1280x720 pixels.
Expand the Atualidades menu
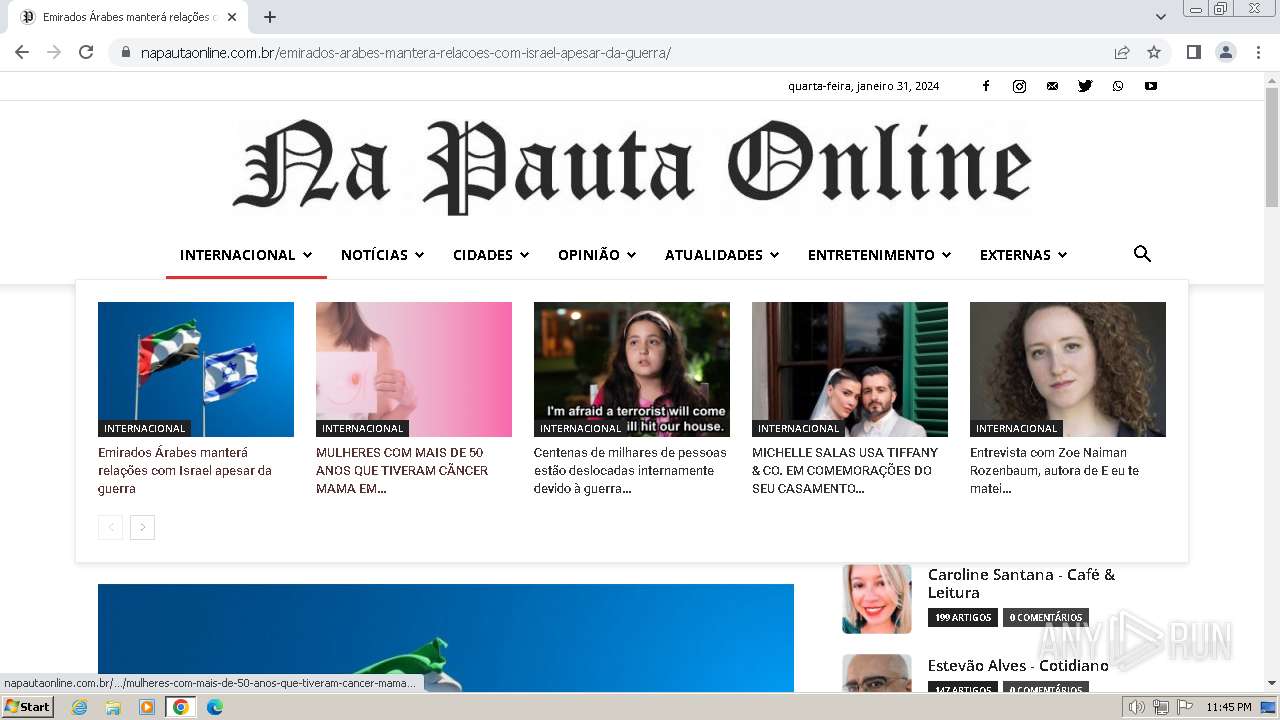pyautogui.click(x=722, y=255)
